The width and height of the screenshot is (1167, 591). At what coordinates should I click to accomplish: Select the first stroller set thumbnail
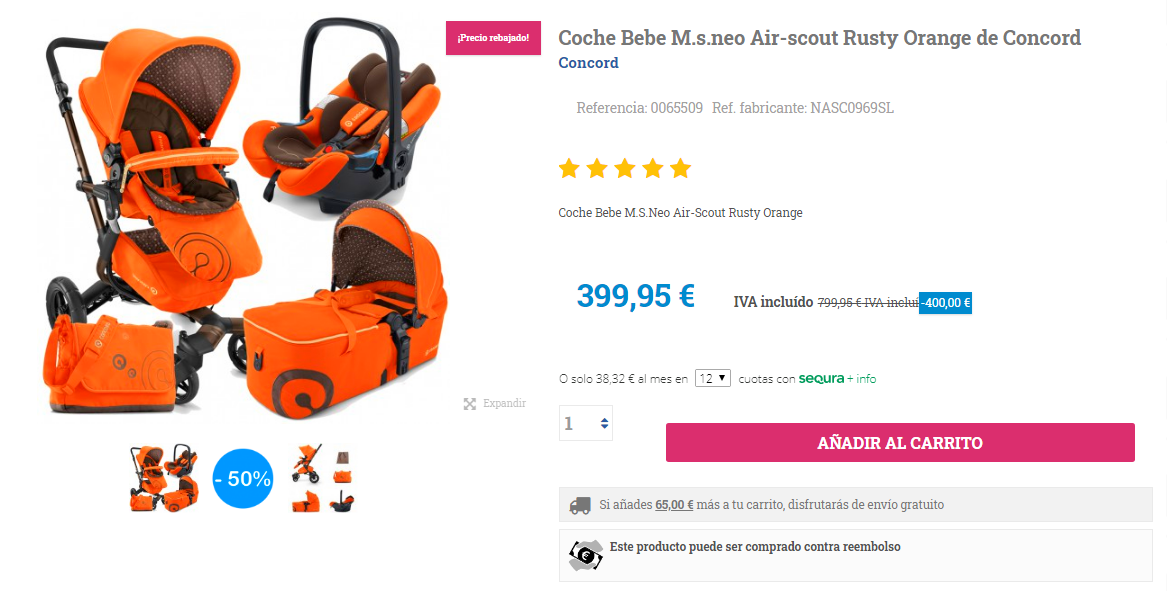click(x=164, y=479)
